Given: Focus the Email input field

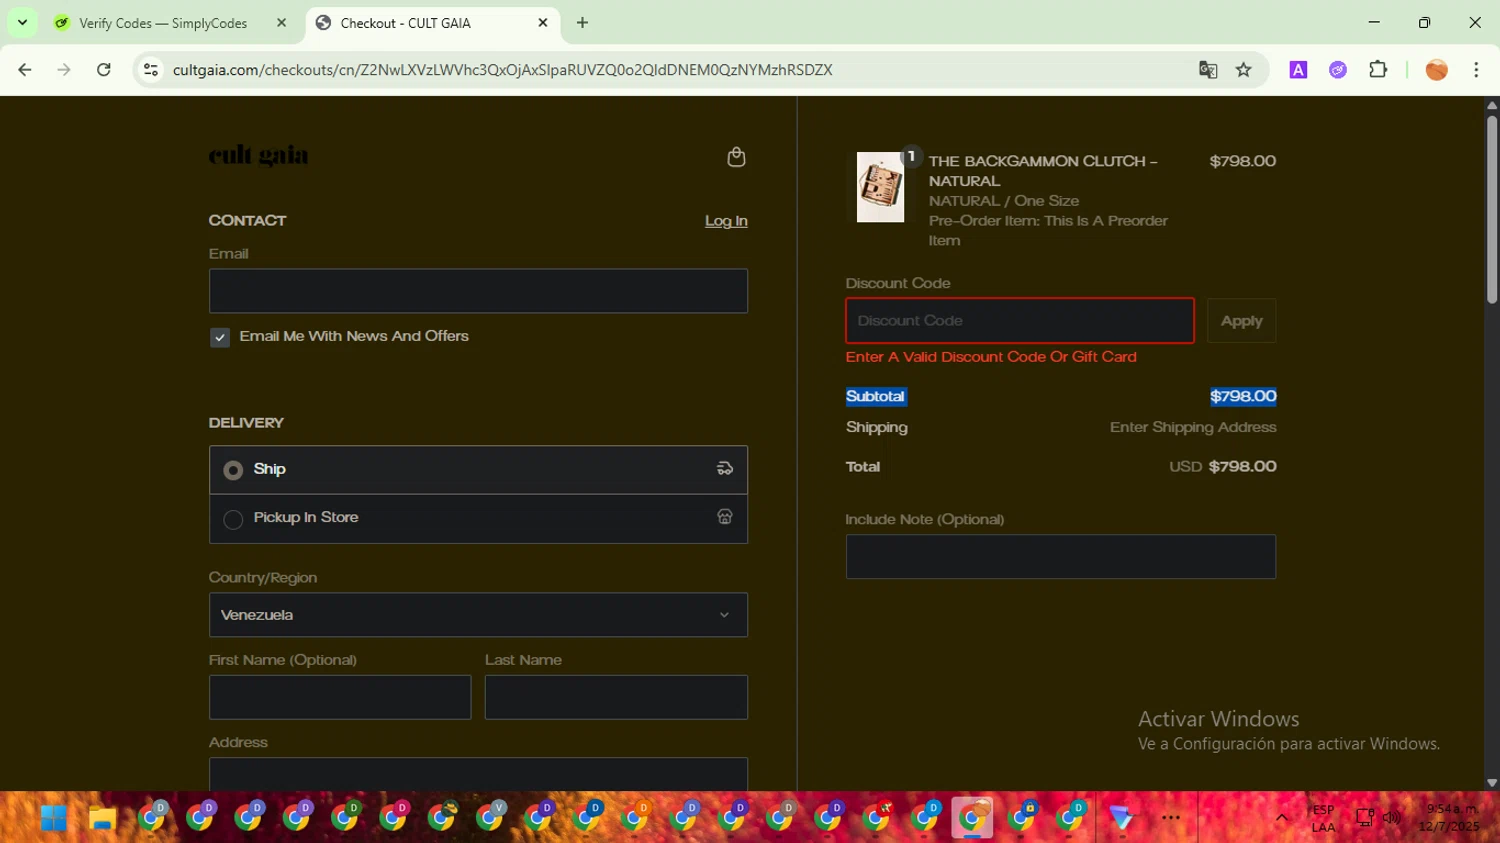Looking at the screenshot, I should (x=478, y=291).
